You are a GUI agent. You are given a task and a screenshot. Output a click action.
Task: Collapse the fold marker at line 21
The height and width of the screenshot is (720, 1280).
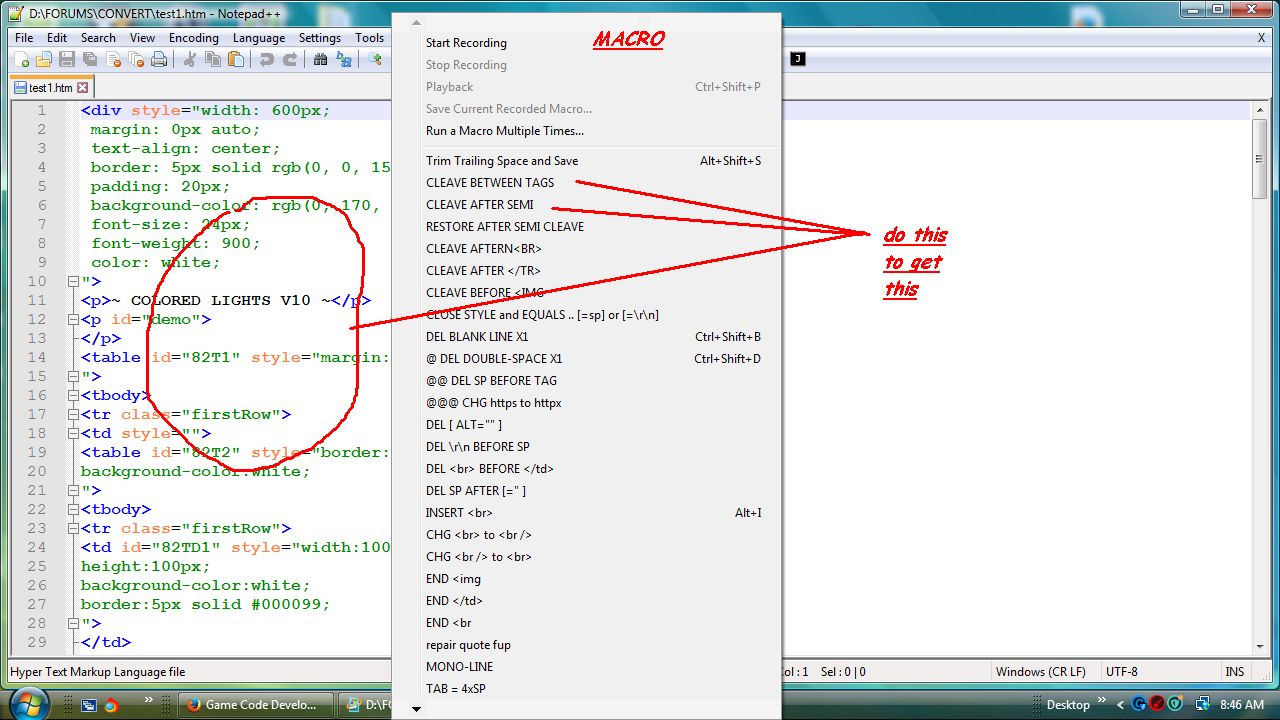point(73,490)
